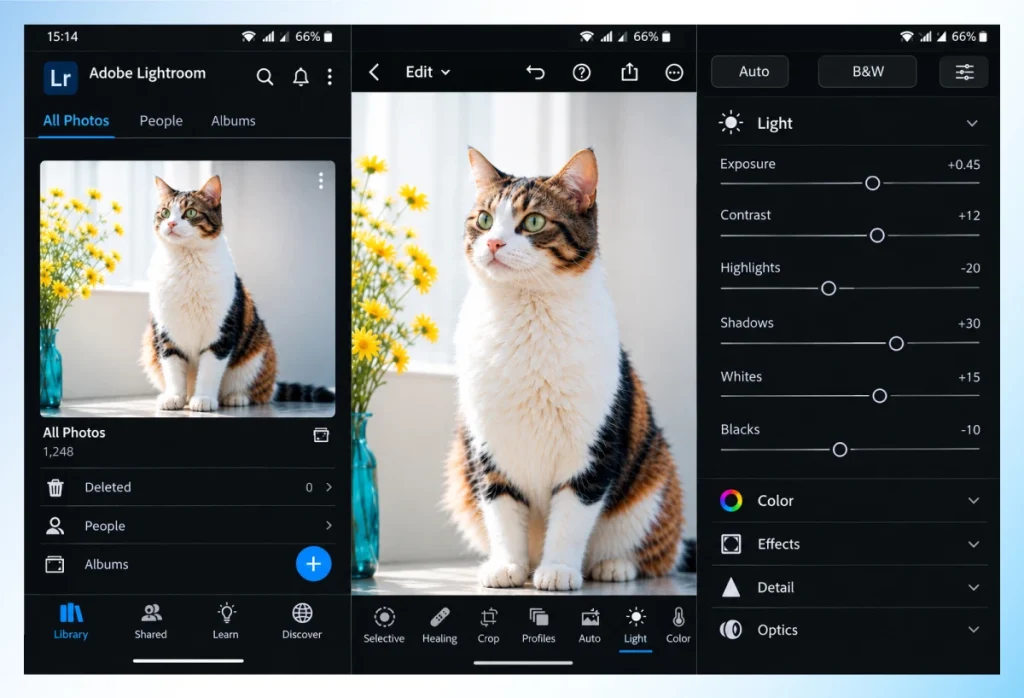
Task: Tap the Color wheel icon
Action: [x=731, y=501]
